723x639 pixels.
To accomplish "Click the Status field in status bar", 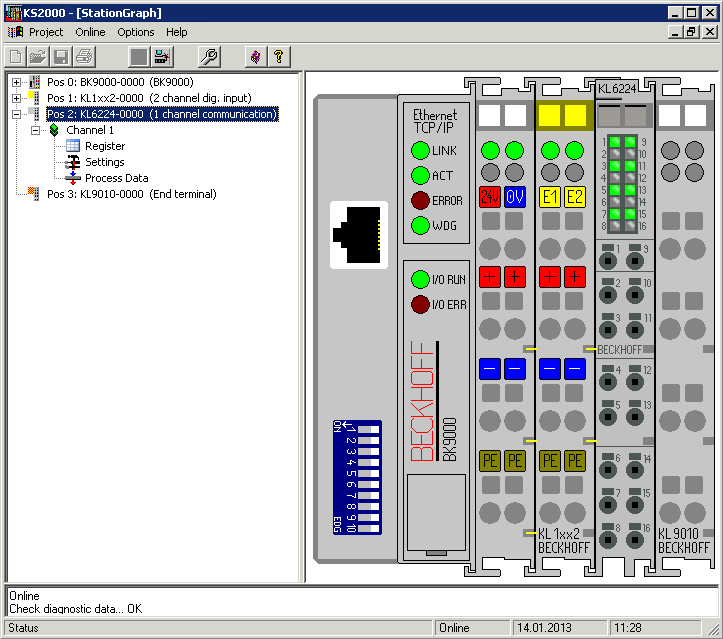I will click(219, 628).
